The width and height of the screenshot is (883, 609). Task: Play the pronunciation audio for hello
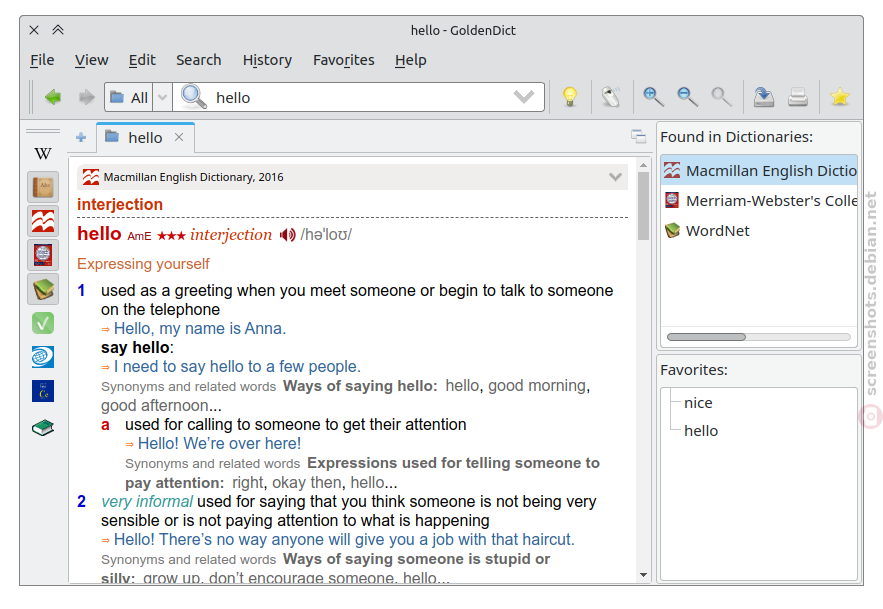pyautogui.click(x=288, y=234)
